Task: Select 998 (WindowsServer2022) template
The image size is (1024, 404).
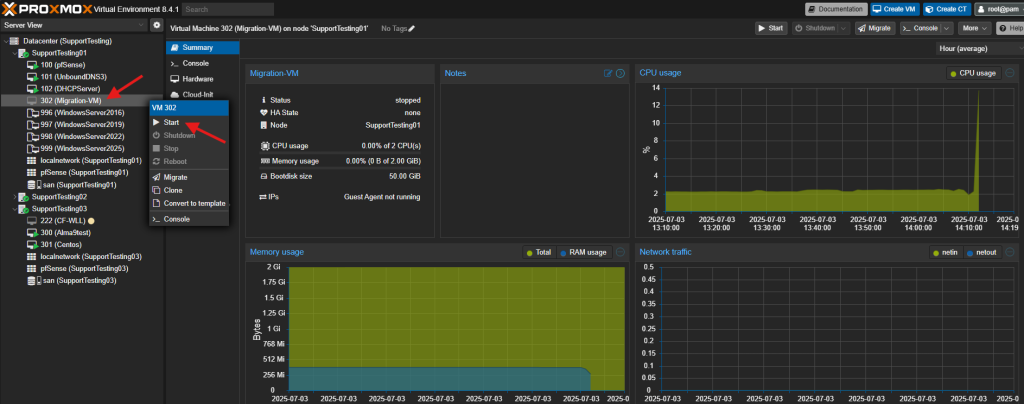Action: tap(82, 137)
